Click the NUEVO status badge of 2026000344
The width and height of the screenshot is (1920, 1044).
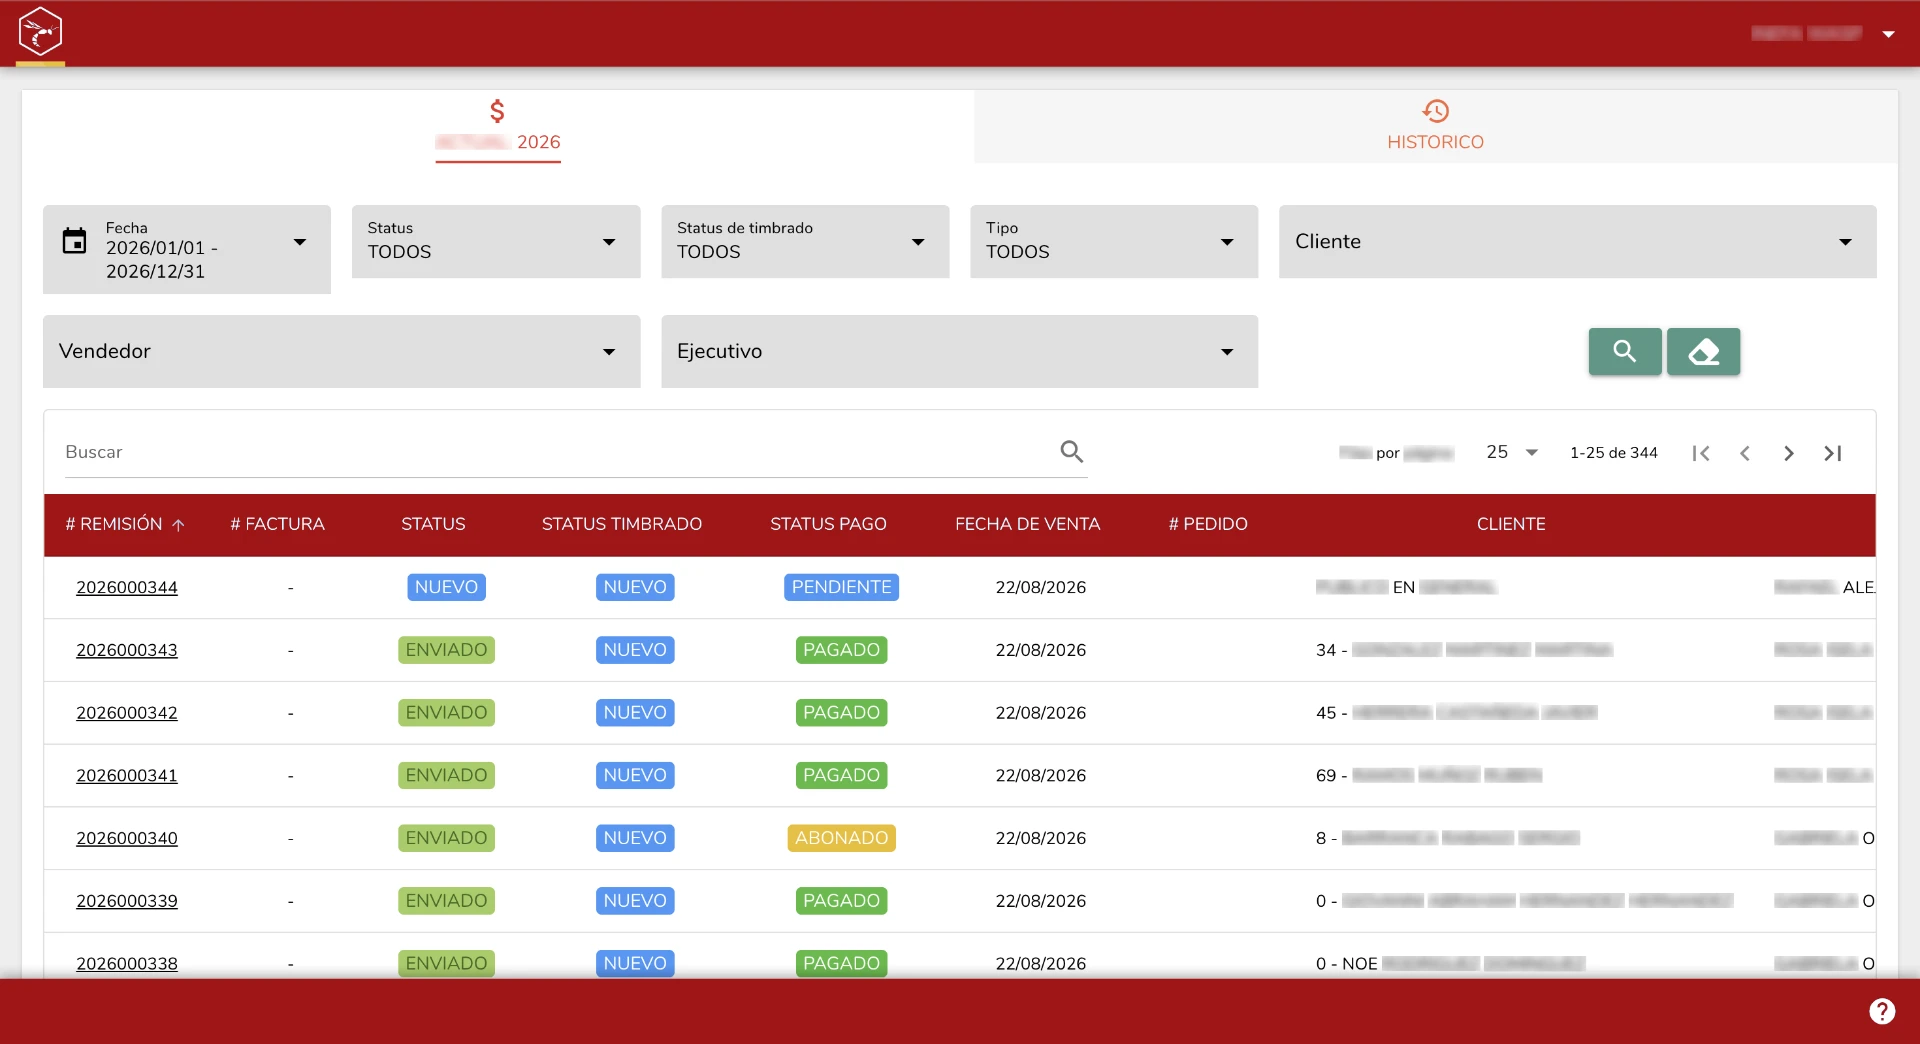click(x=446, y=587)
